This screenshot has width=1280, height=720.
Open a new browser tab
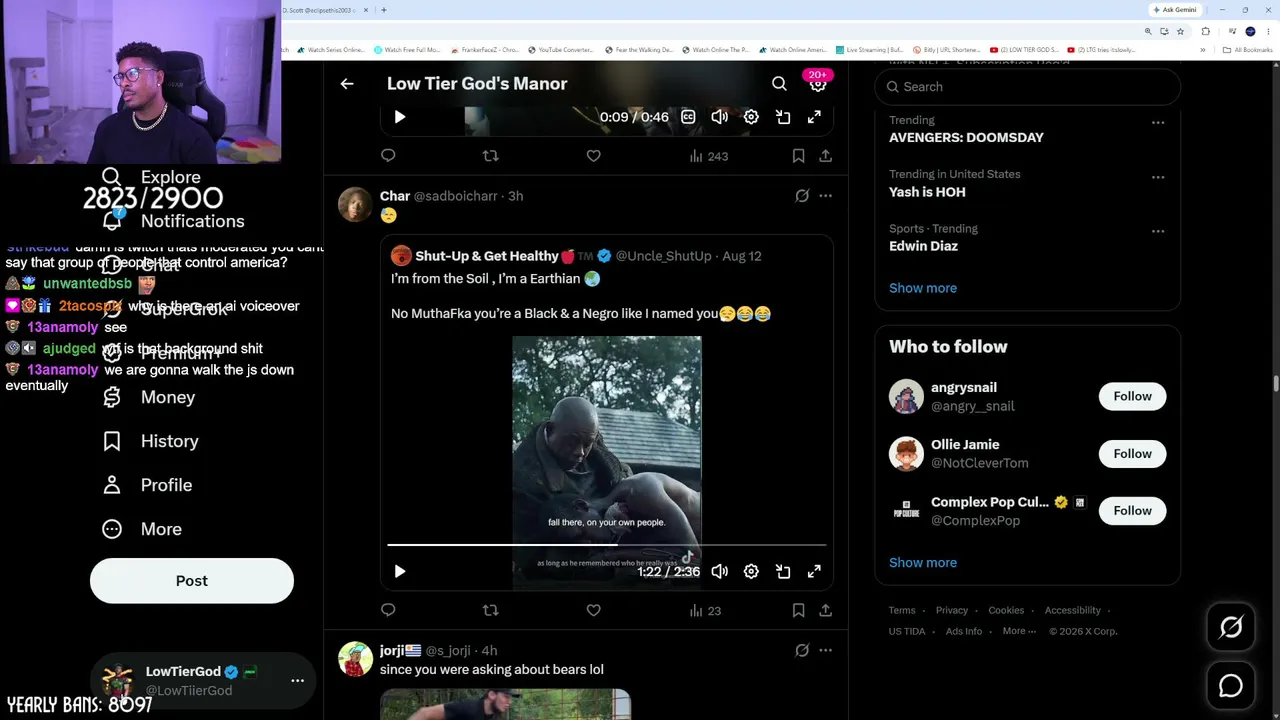coord(383,10)
